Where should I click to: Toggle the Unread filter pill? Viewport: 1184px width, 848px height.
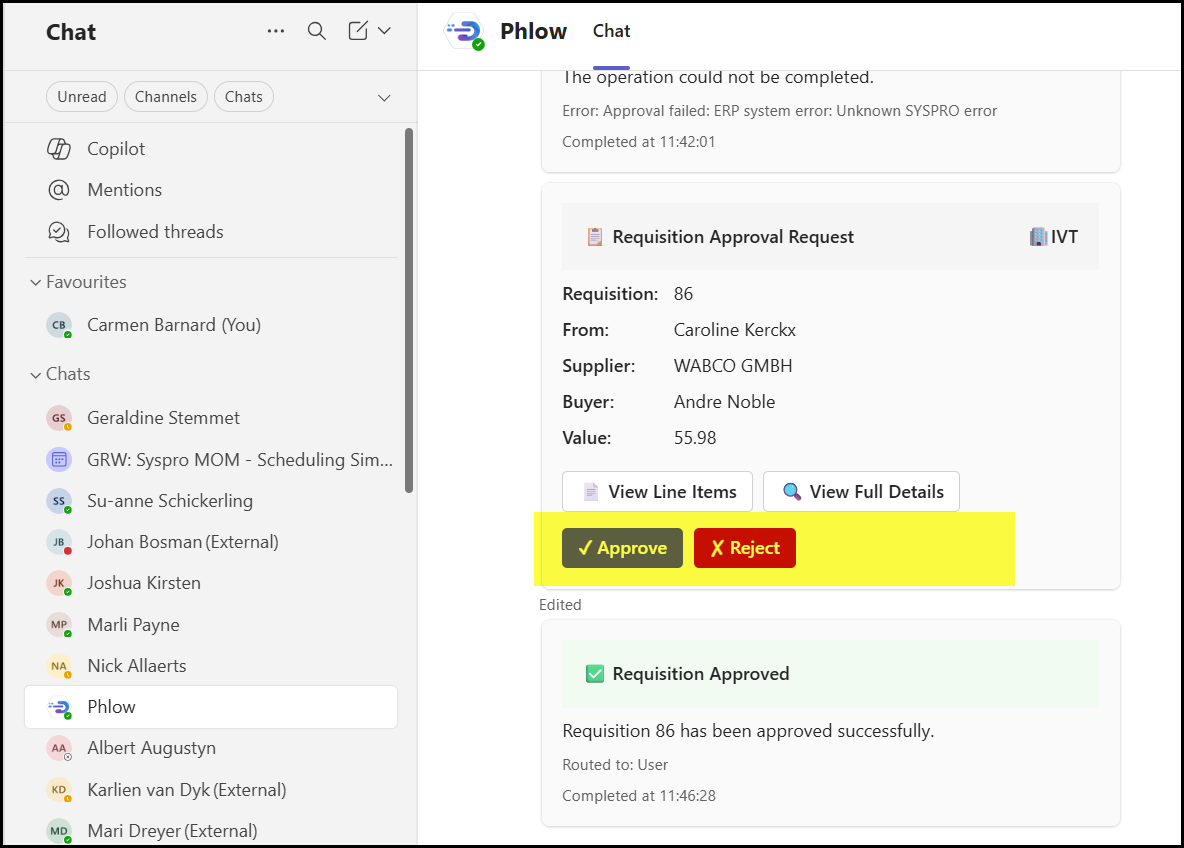click(81, 97)
